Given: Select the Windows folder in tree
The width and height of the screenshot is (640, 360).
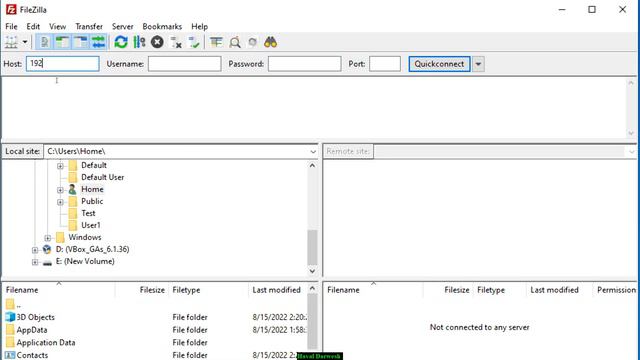Looking at the screenshot, I should coord(84,237).
